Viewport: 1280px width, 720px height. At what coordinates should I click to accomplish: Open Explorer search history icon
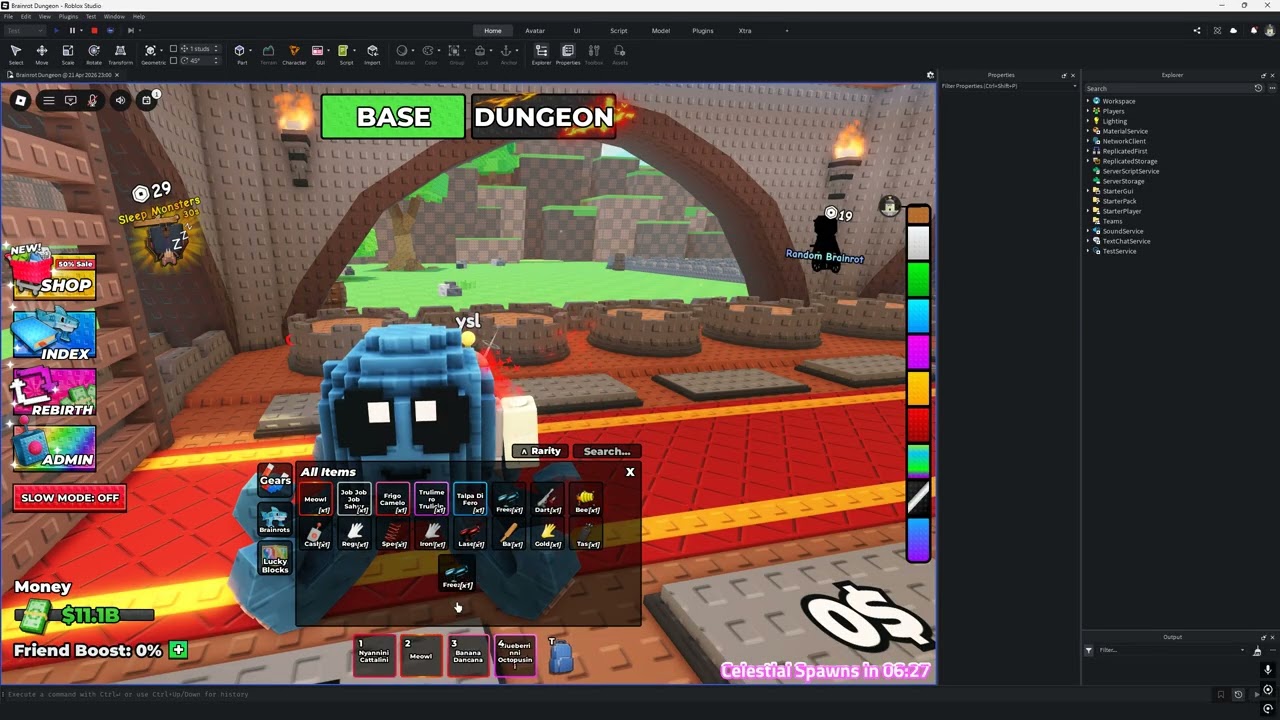(1258, 88)
